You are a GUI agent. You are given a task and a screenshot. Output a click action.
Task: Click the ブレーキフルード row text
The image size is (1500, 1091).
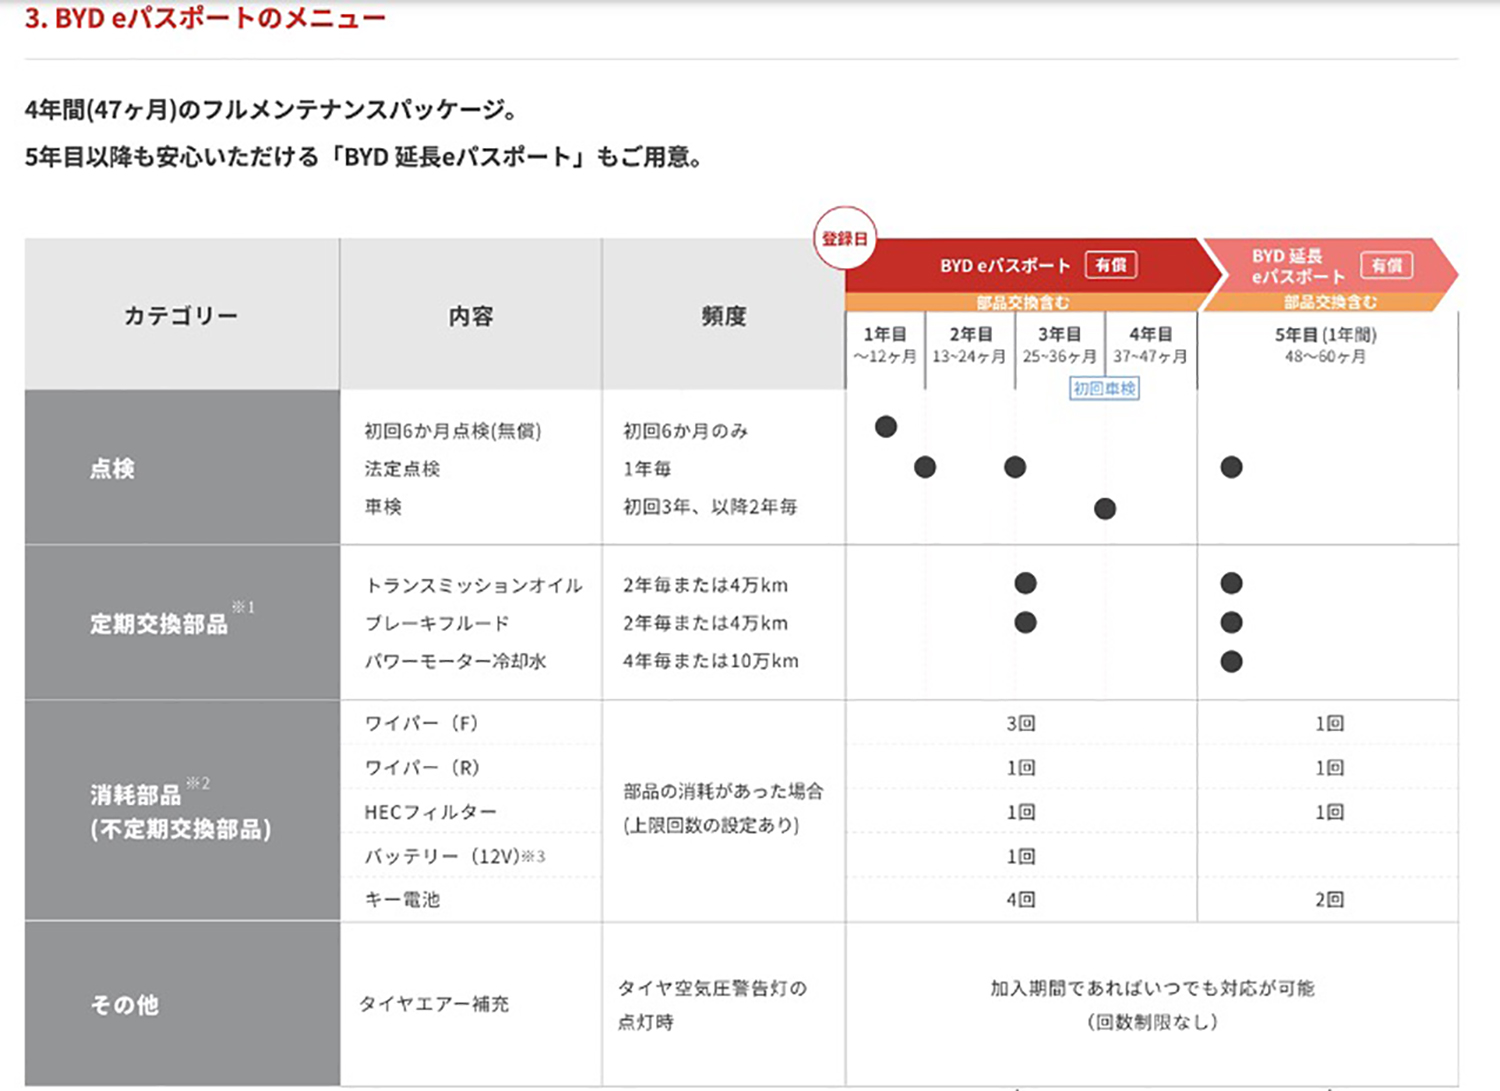coord(437,623)
